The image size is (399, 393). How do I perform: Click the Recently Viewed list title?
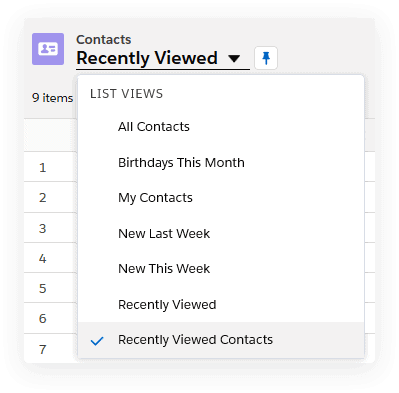click(x=147, y=58)
